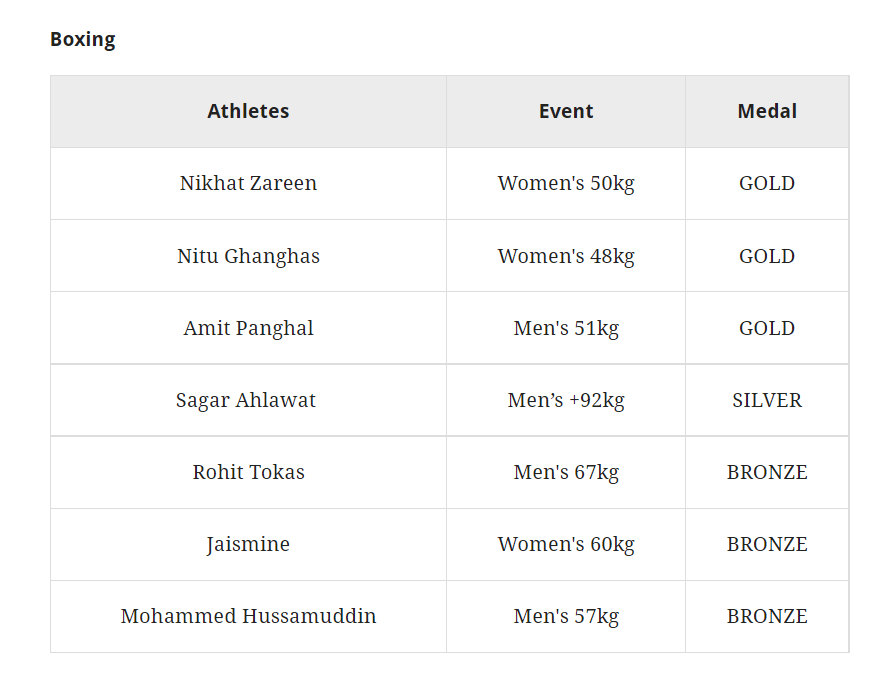Select the Women's 48kg event cell
Image resolution: width=882 pixels, height=673 pixels.
click(566, 256)
